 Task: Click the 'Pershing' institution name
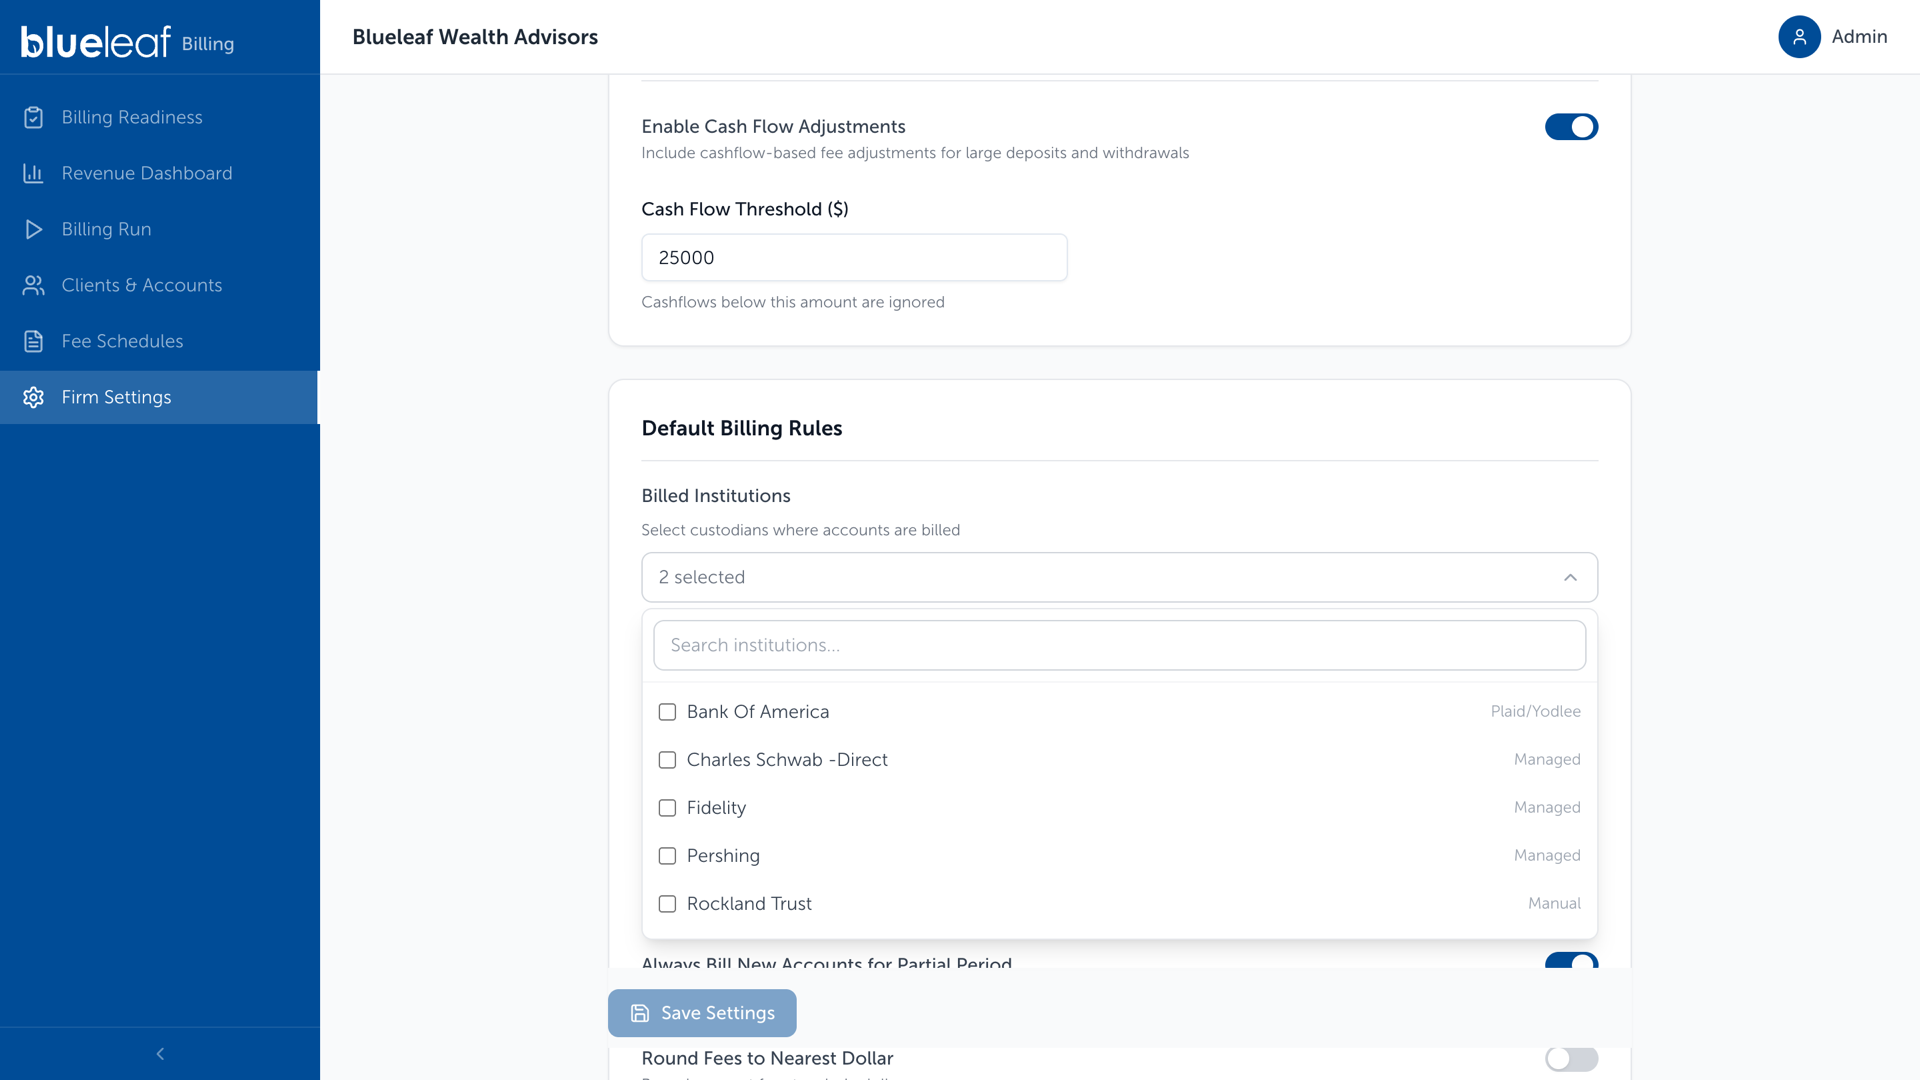[x=723, y=856]
